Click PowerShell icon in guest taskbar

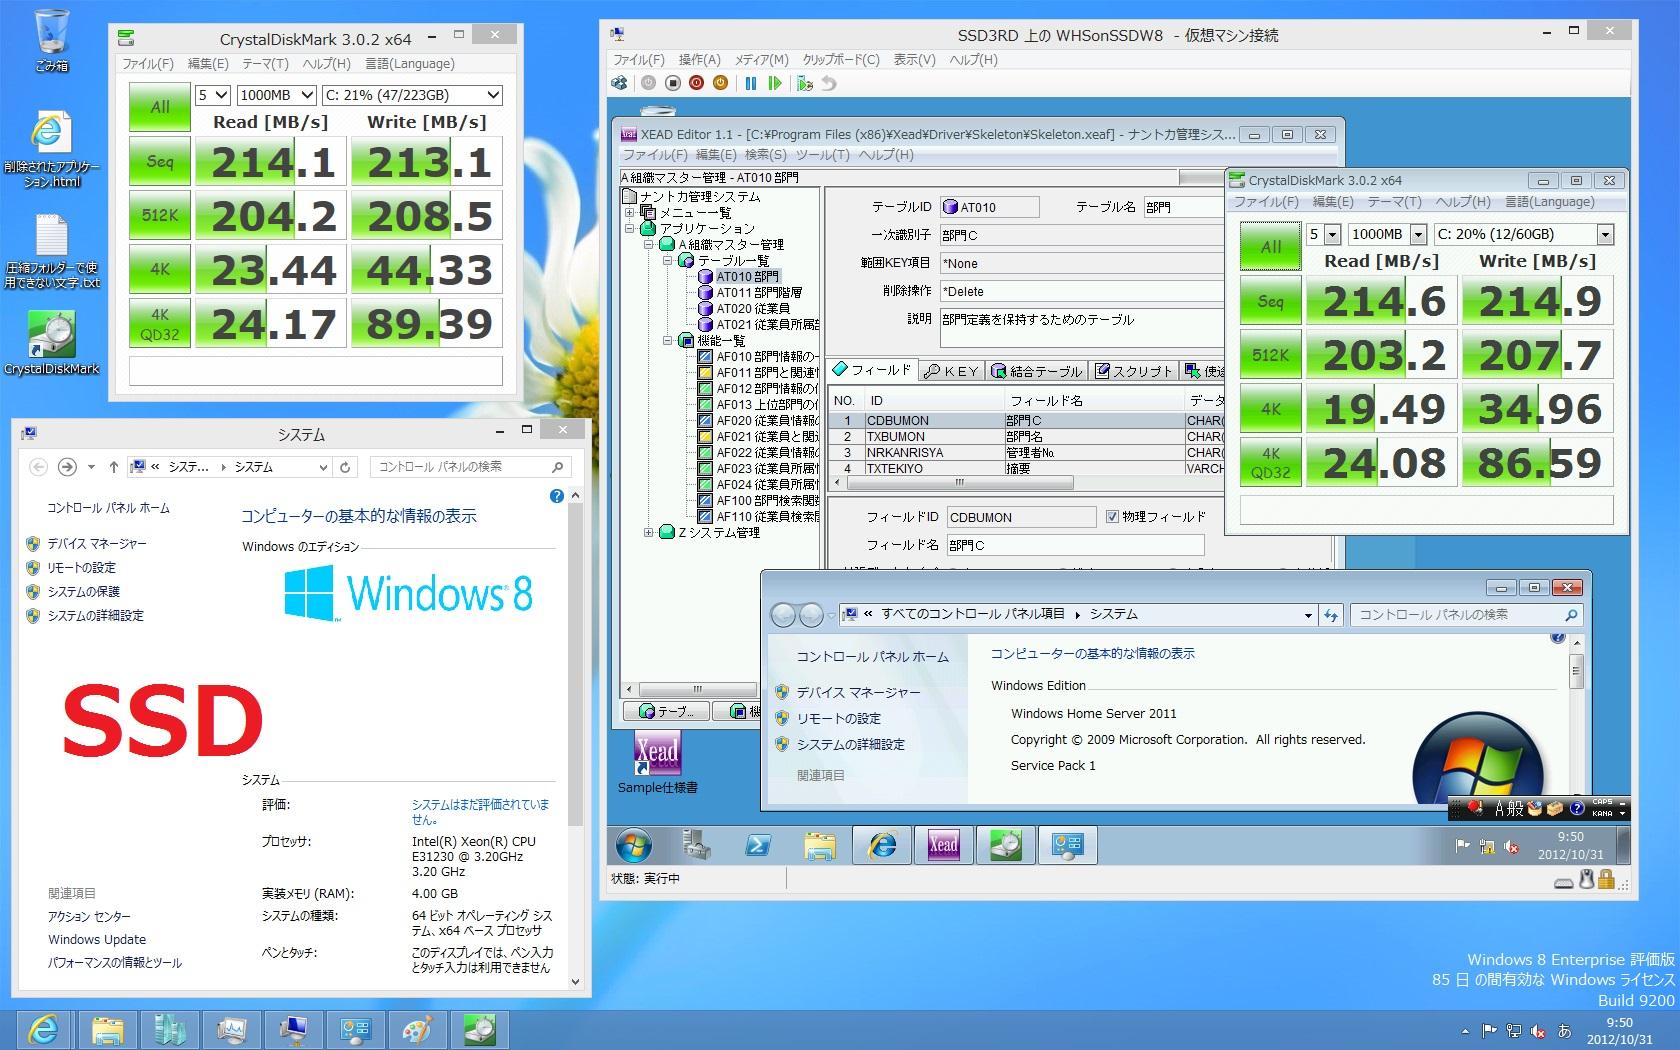[757, 846]
